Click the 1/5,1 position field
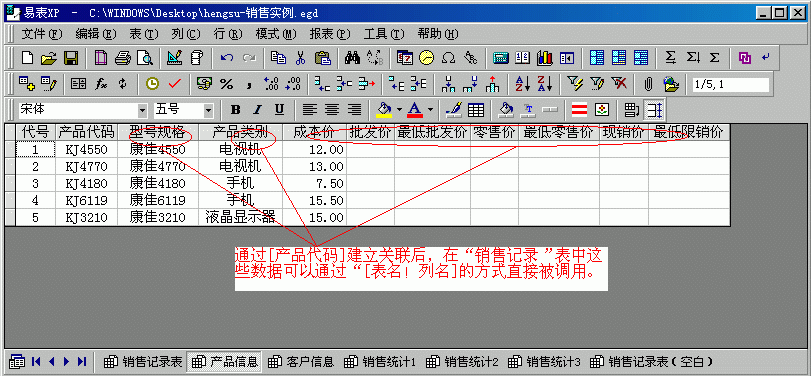811x376 pixels. 730,85
